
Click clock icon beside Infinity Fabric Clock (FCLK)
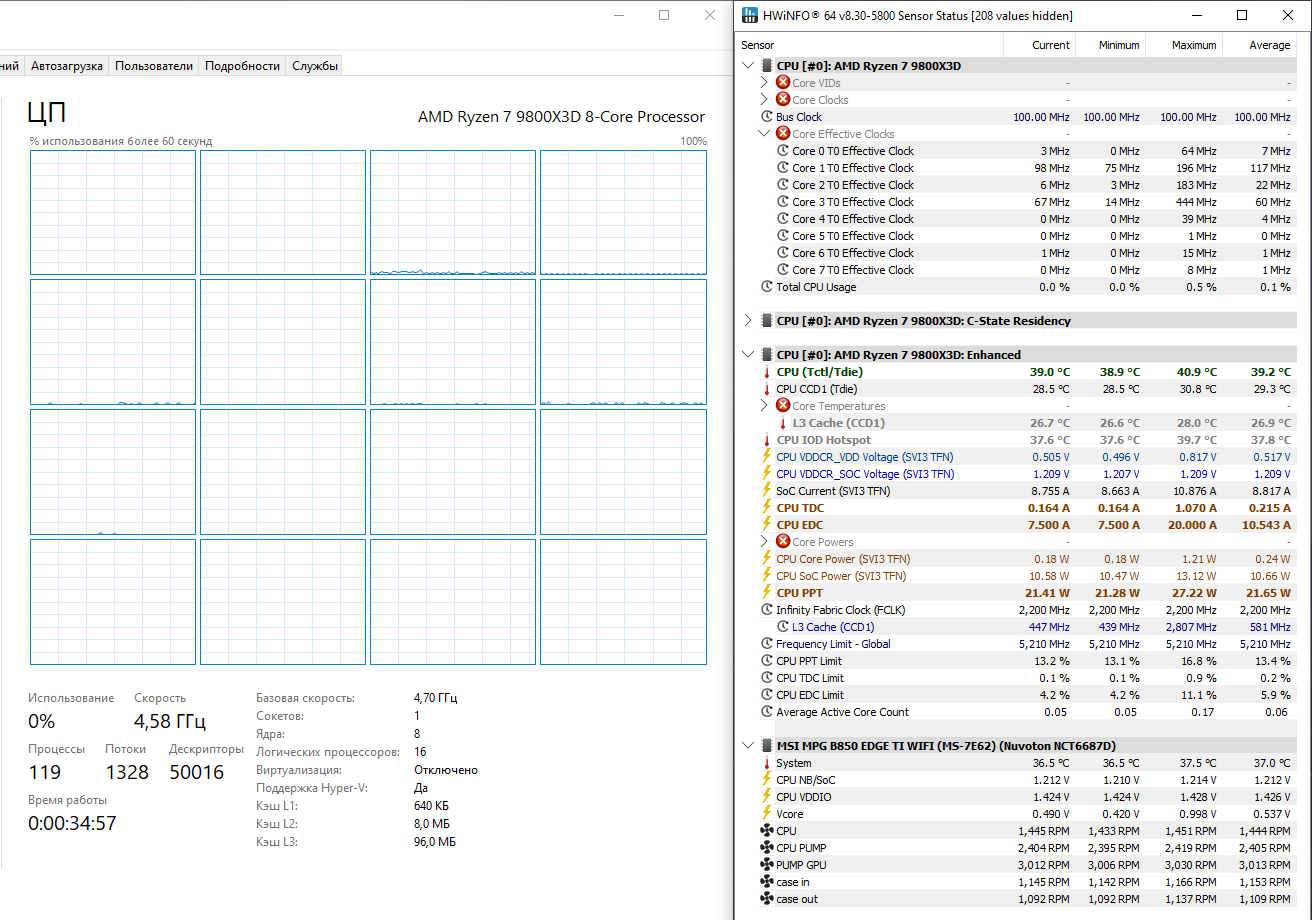[767, 610]
